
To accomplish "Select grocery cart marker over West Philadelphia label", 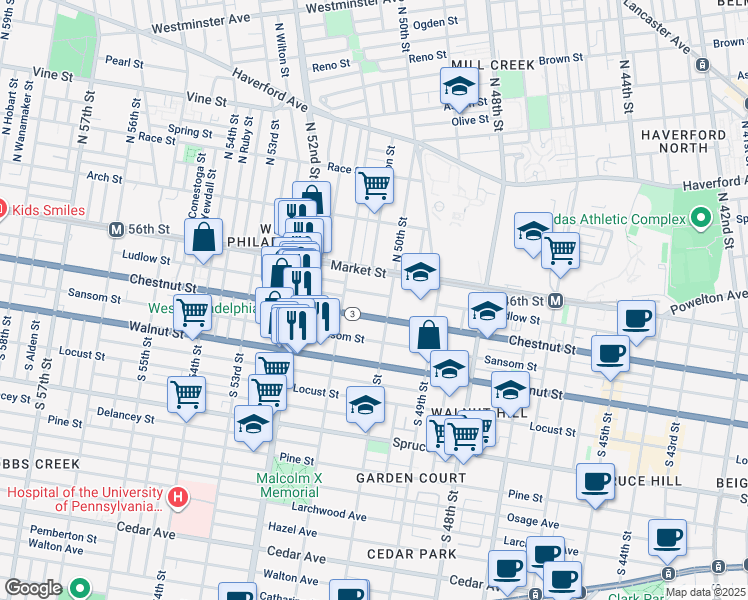I will 193,314.
